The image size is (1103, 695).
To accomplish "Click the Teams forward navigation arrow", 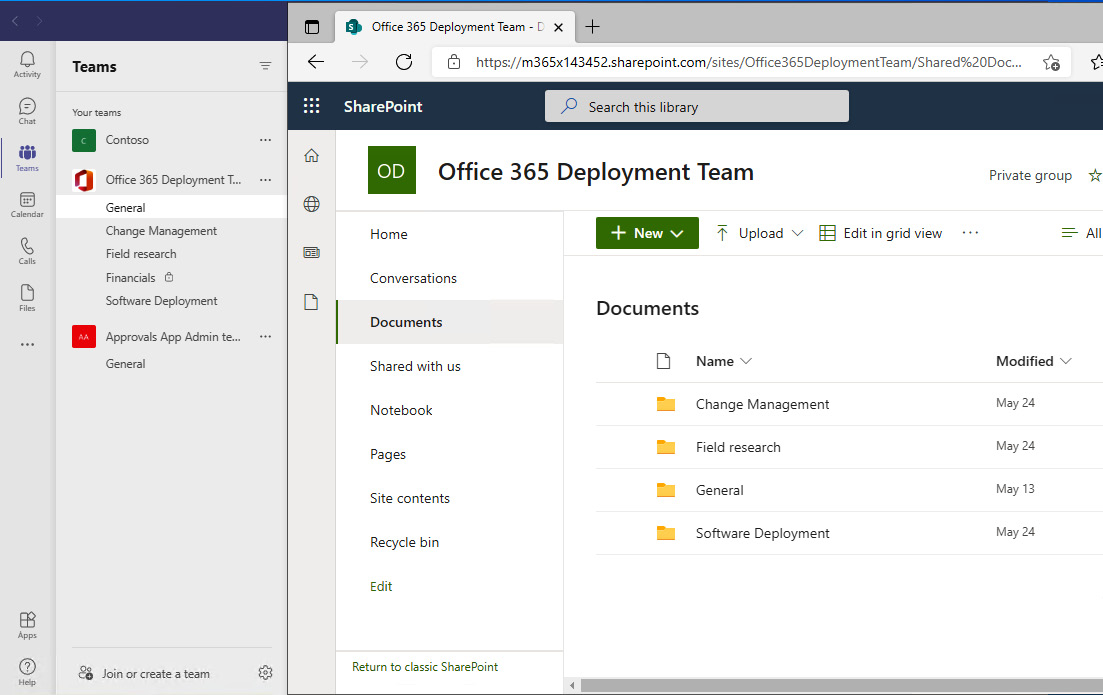I will 39,21.
